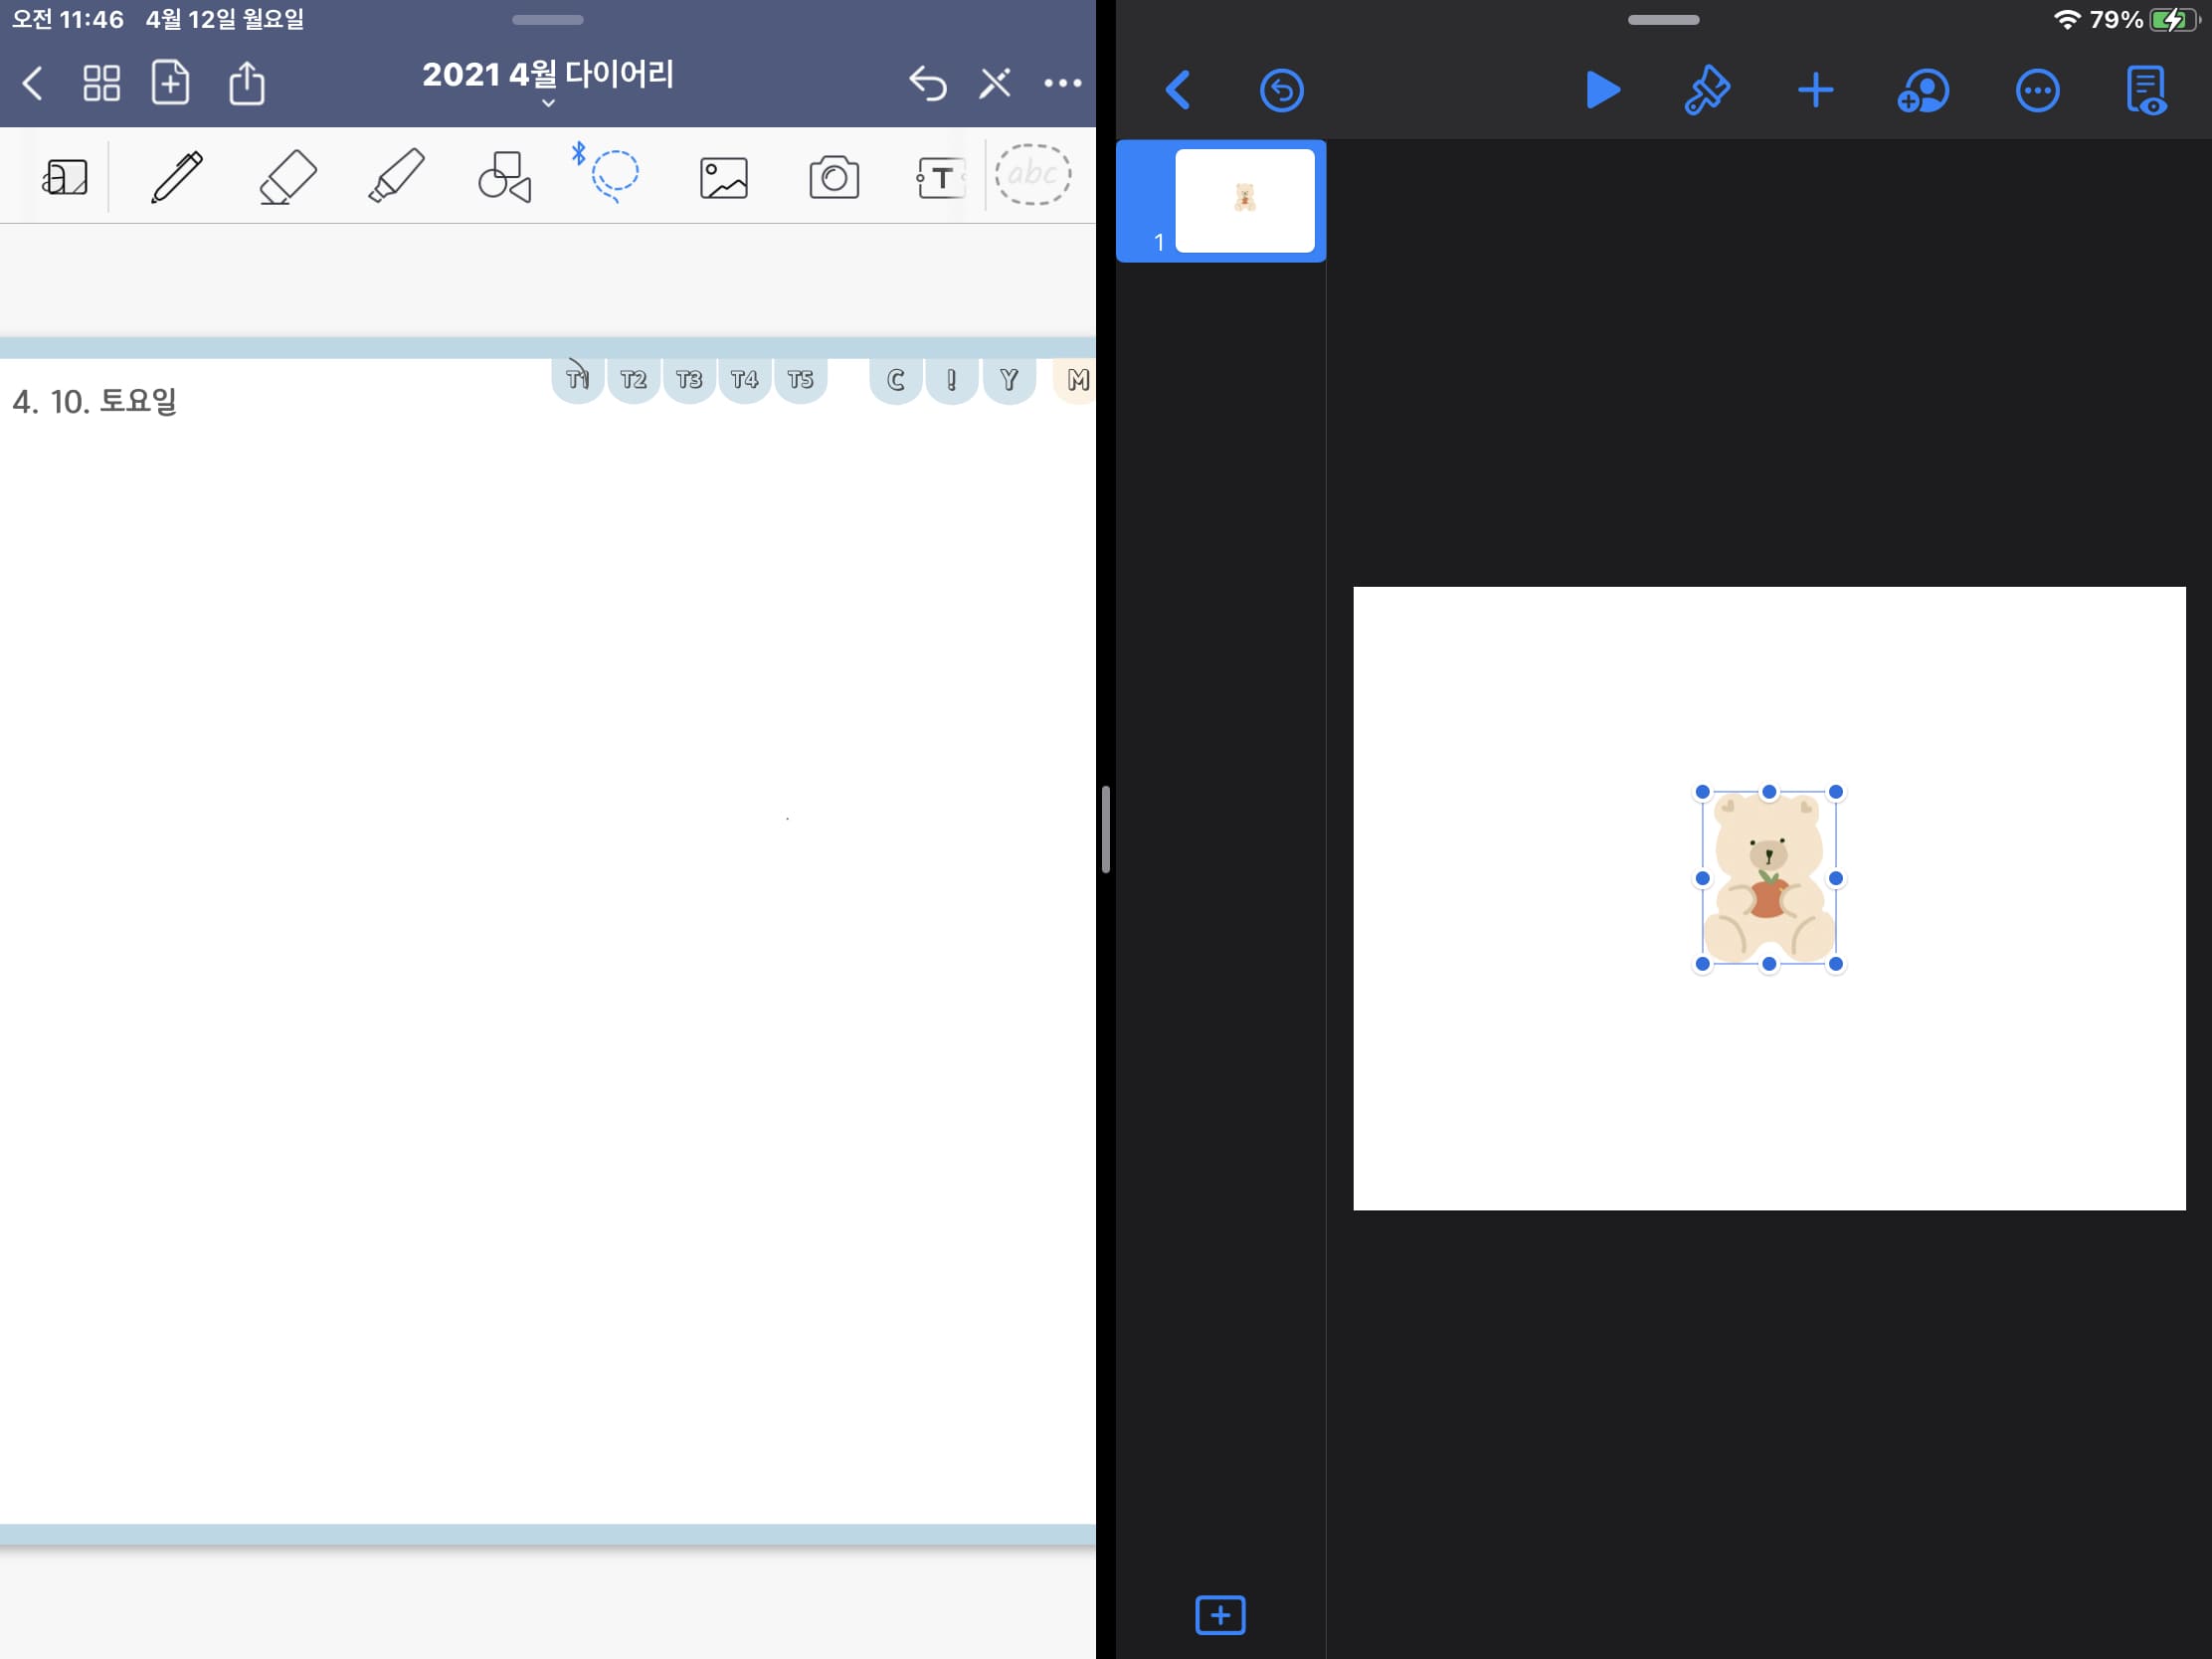Toggle the zoom window tool
This screenshot has height=1659, width=2212.
pyautogui.click(x=65, y=178)
